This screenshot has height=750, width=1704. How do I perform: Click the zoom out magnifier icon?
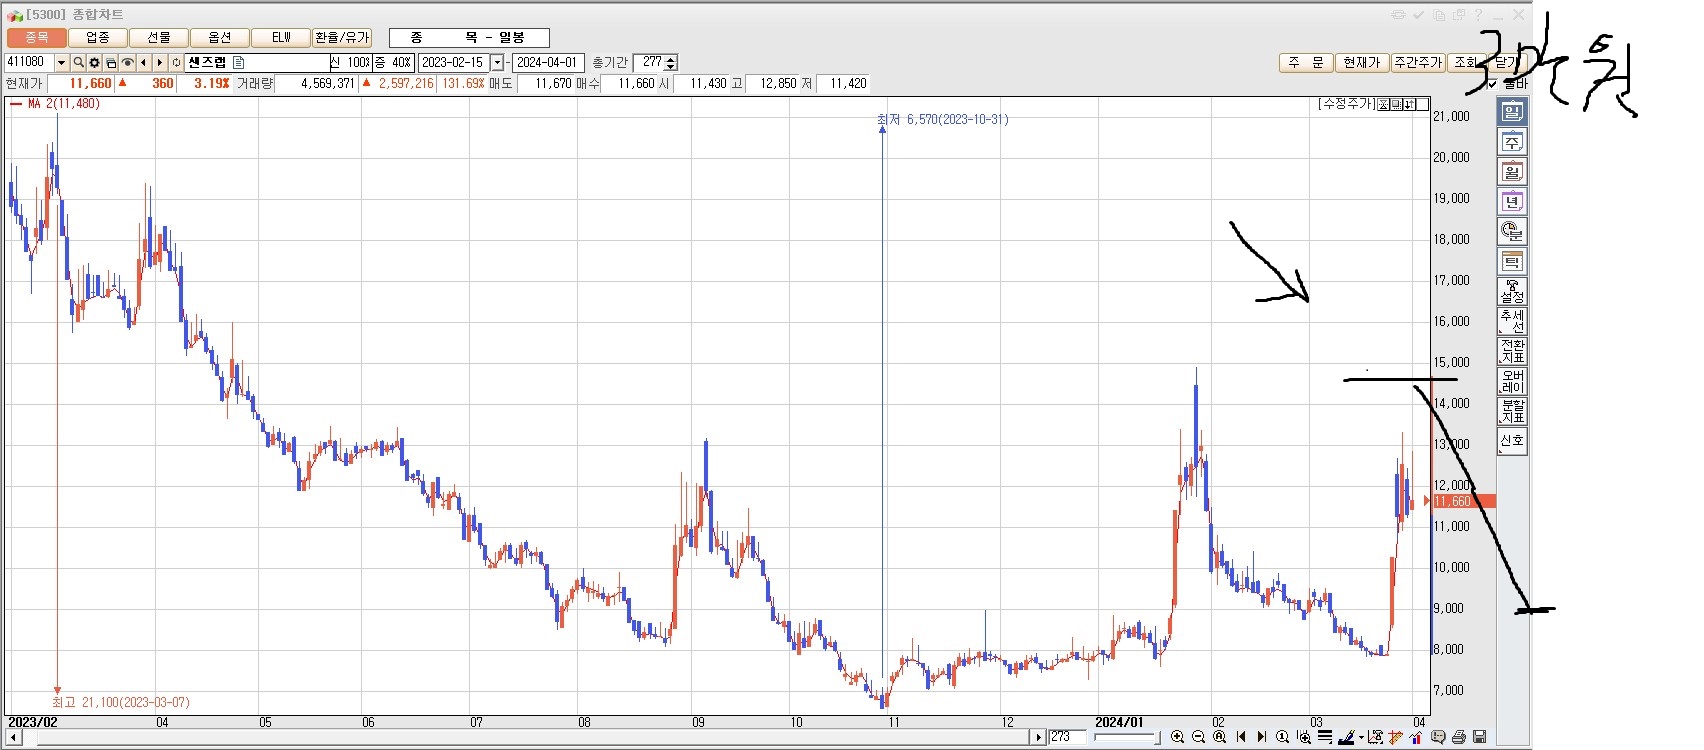click(1198, 737)
